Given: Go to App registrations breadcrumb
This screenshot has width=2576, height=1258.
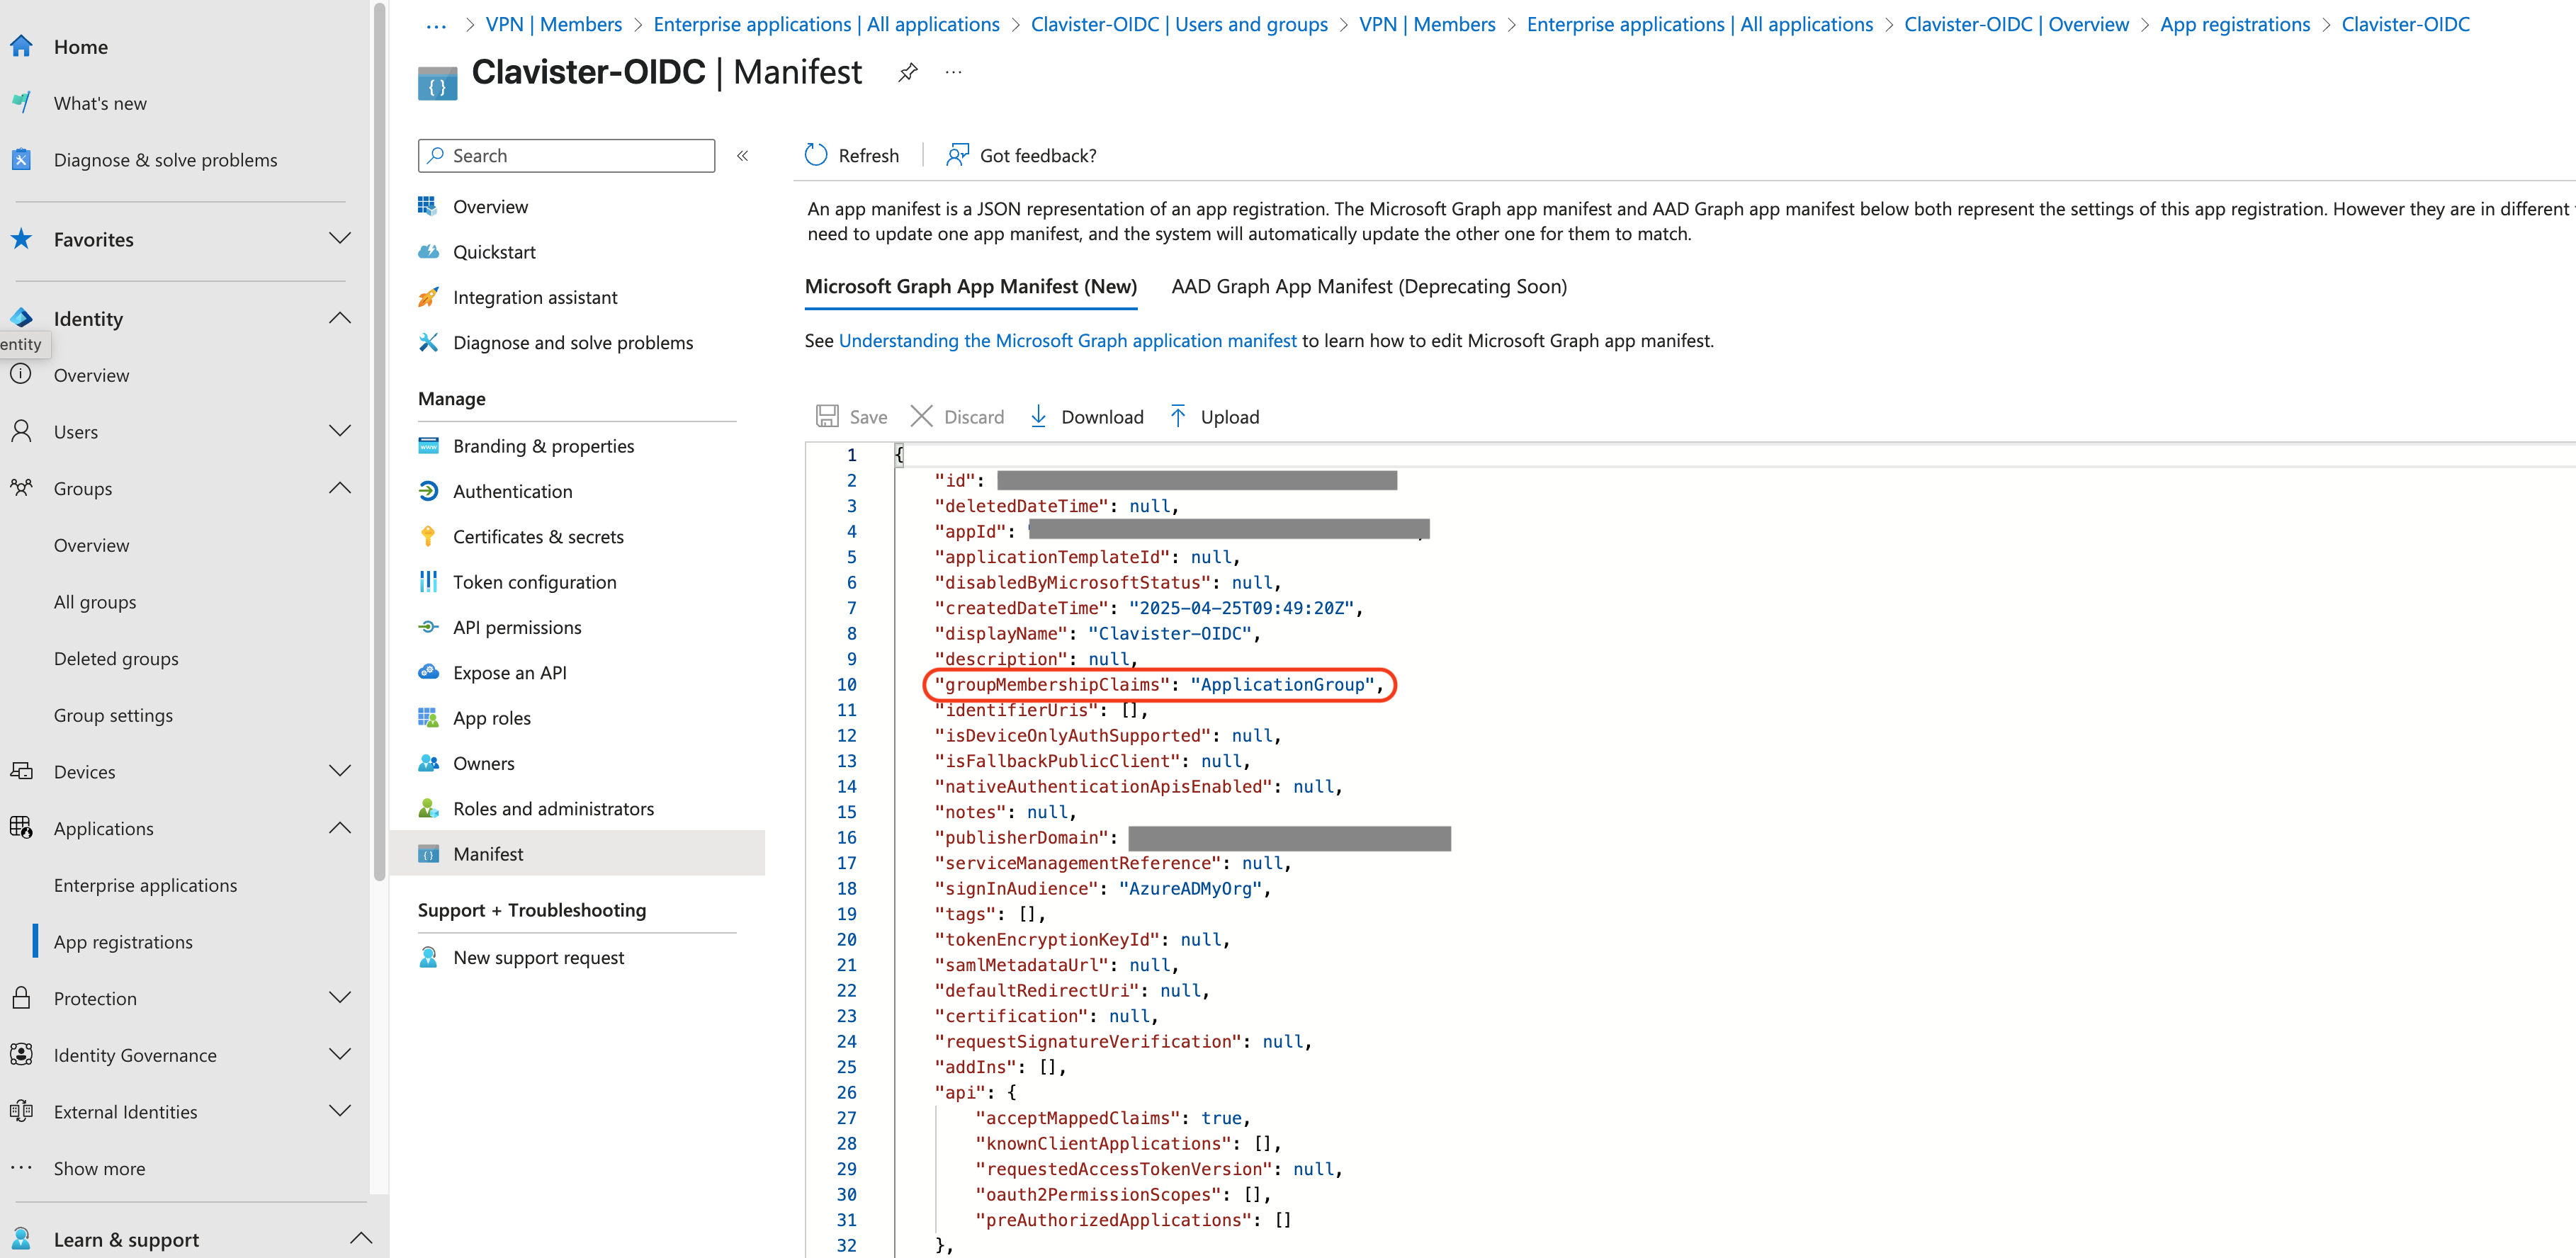Looking at the screenshot, I should tap(2235, 24).
